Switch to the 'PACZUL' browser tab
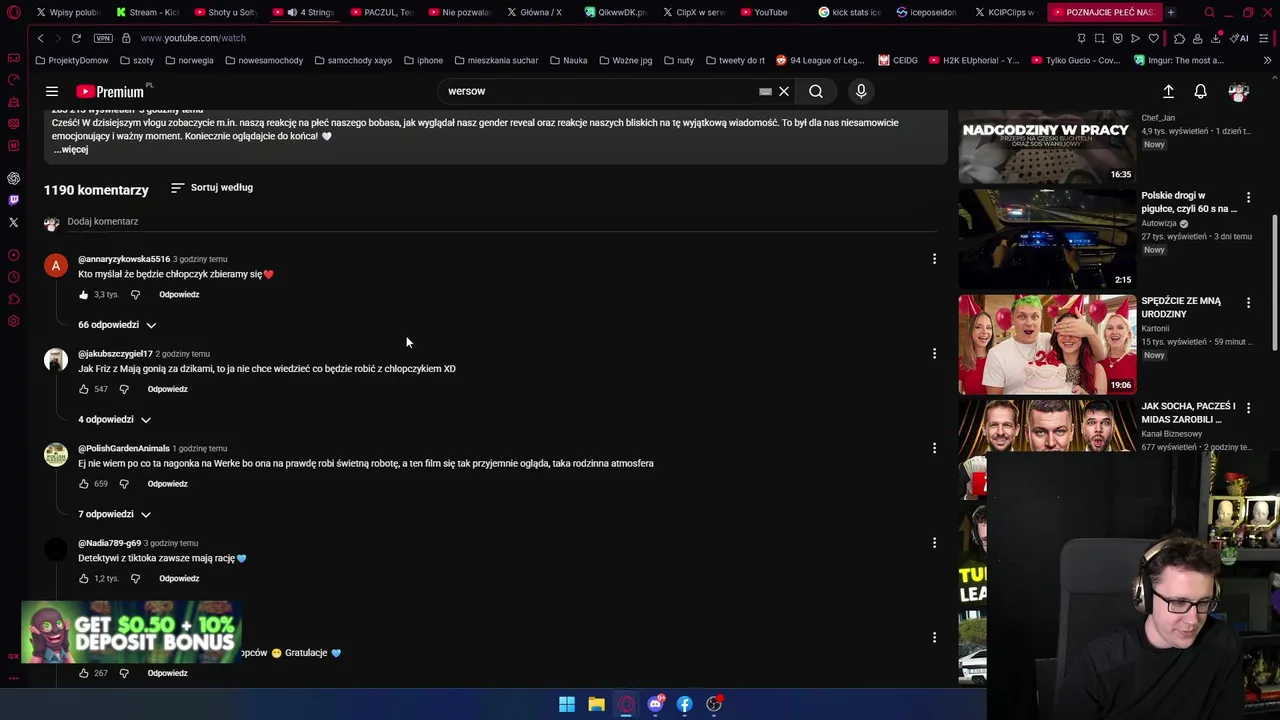This screenshot has width=1280, height=720. 382,12
